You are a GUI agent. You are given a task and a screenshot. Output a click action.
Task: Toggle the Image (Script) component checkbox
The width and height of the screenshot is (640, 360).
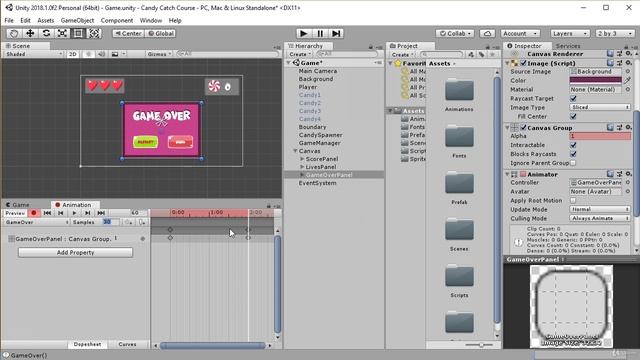(523, 63)
